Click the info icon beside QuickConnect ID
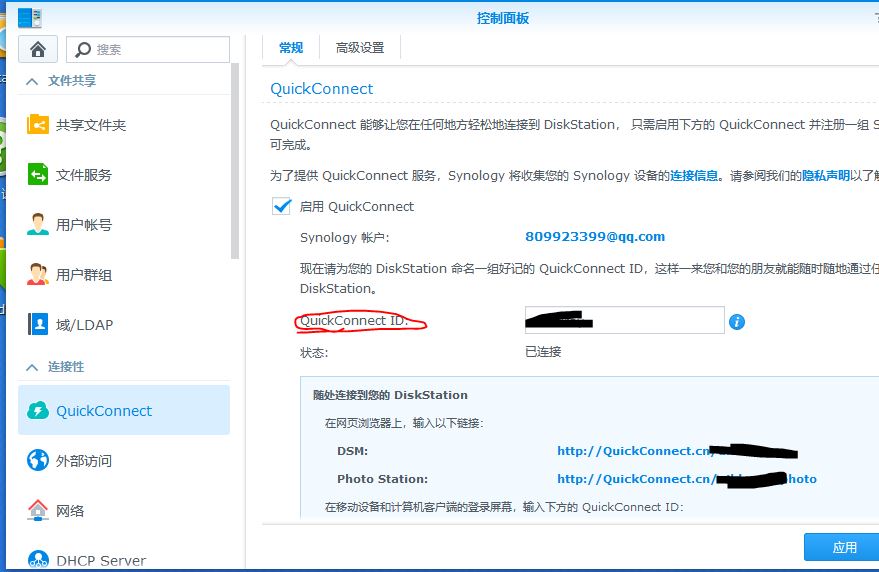The width and height of the screenshot is (879, 572). point(737,322)
